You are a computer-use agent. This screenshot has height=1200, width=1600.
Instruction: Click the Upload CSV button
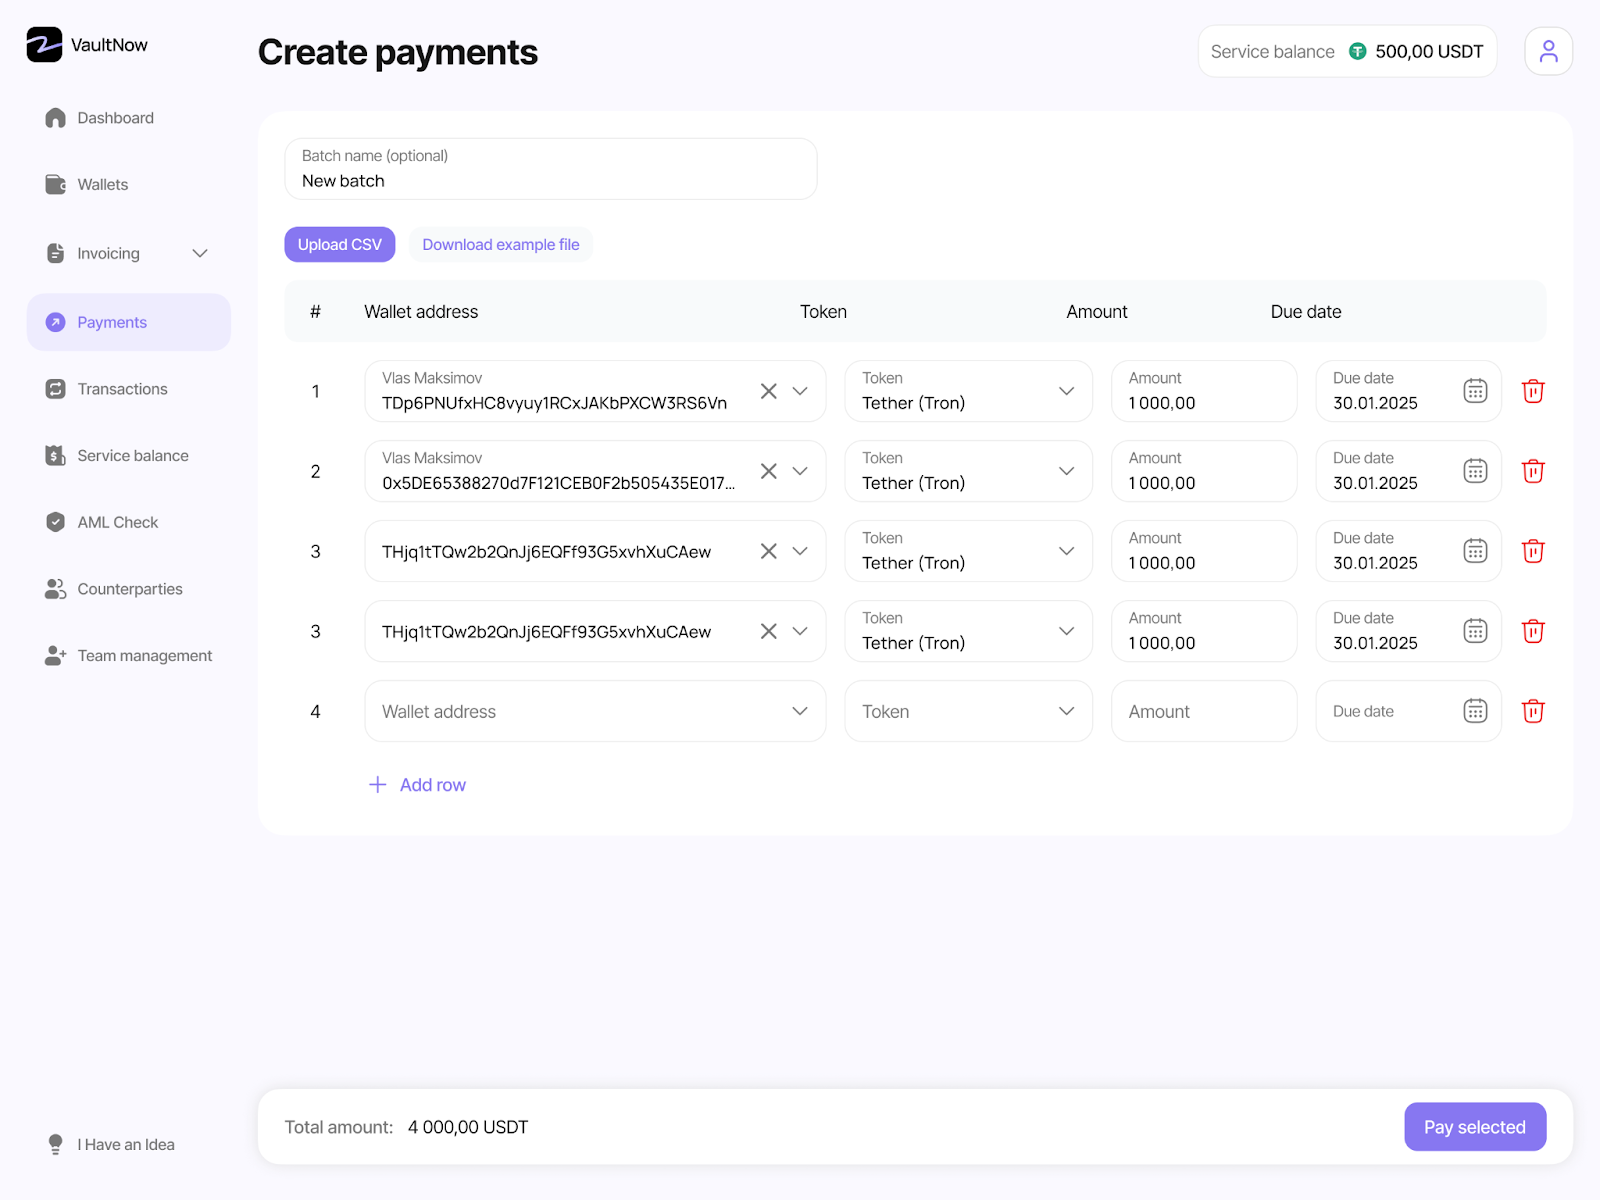pyautogui.click(x=339, y=245)
